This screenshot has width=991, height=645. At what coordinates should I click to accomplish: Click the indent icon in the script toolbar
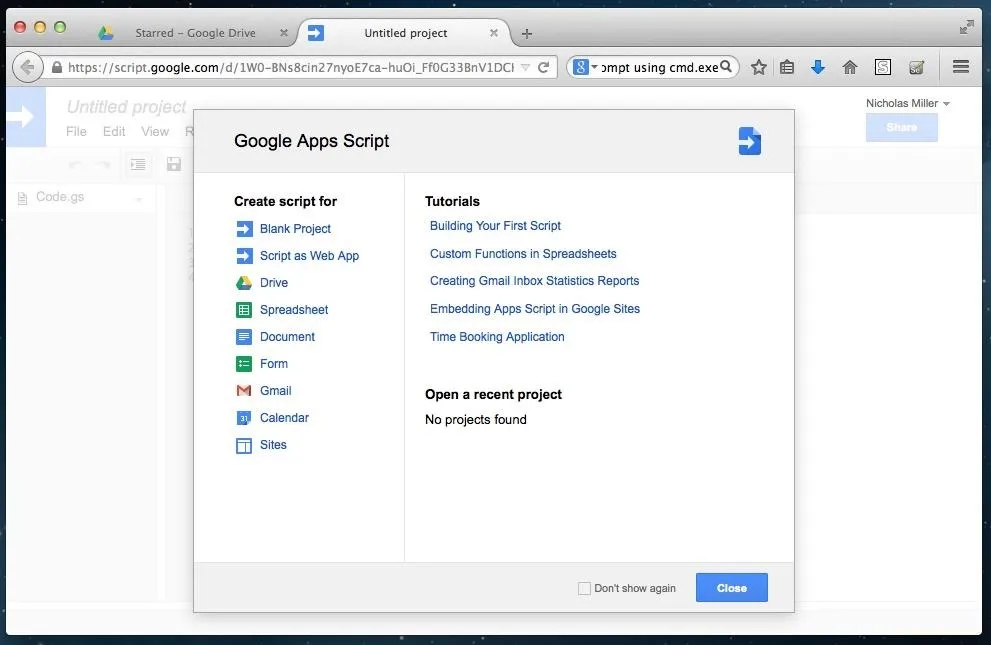click(138, 164)
